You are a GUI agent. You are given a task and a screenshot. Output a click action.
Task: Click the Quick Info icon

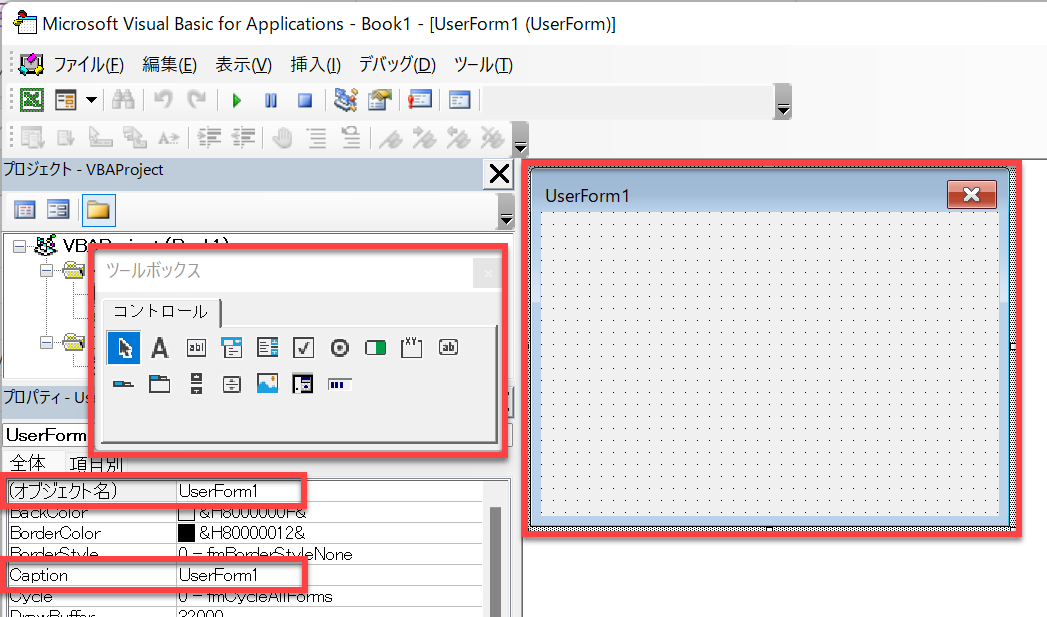100,138
